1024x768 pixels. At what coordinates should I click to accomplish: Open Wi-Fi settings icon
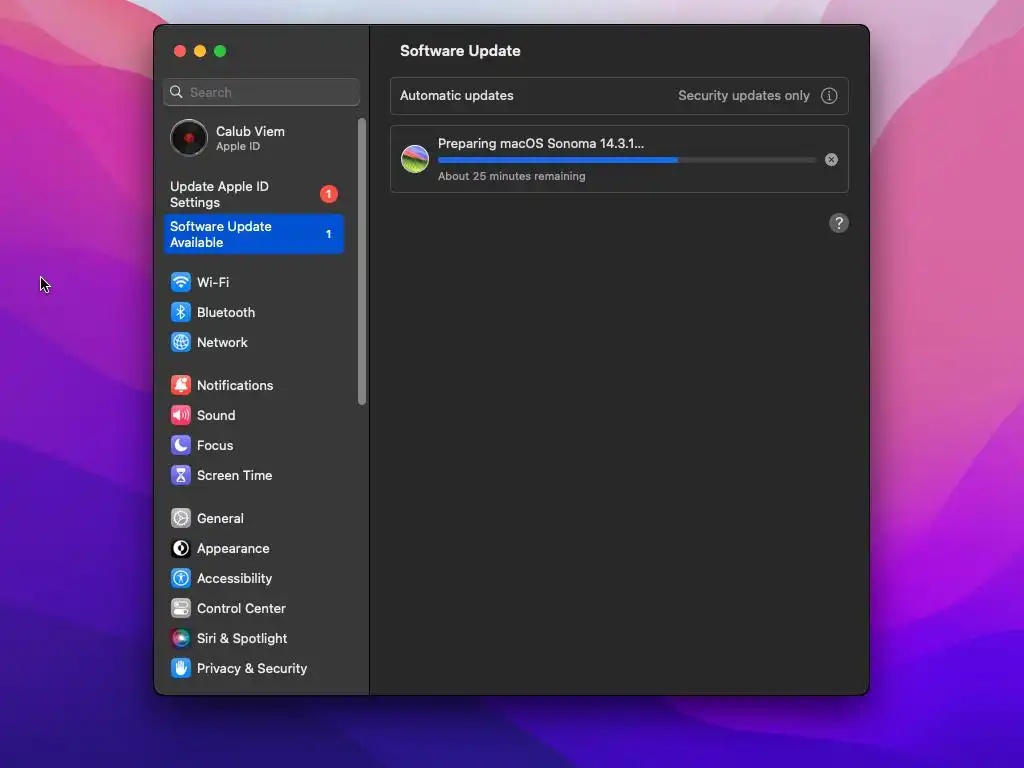point(181,282)
